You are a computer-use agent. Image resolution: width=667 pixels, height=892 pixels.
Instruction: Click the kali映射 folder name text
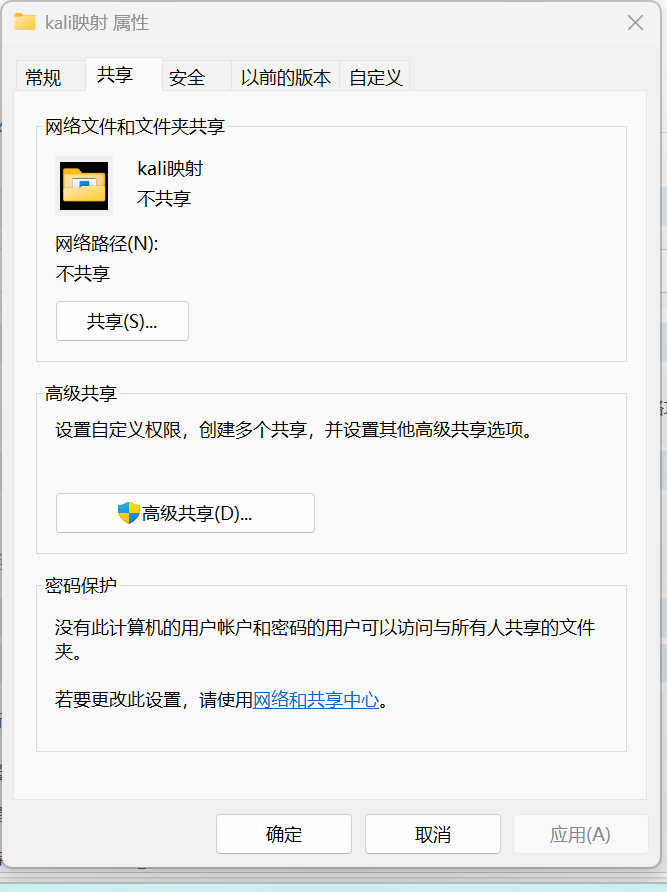coord(170,168)
